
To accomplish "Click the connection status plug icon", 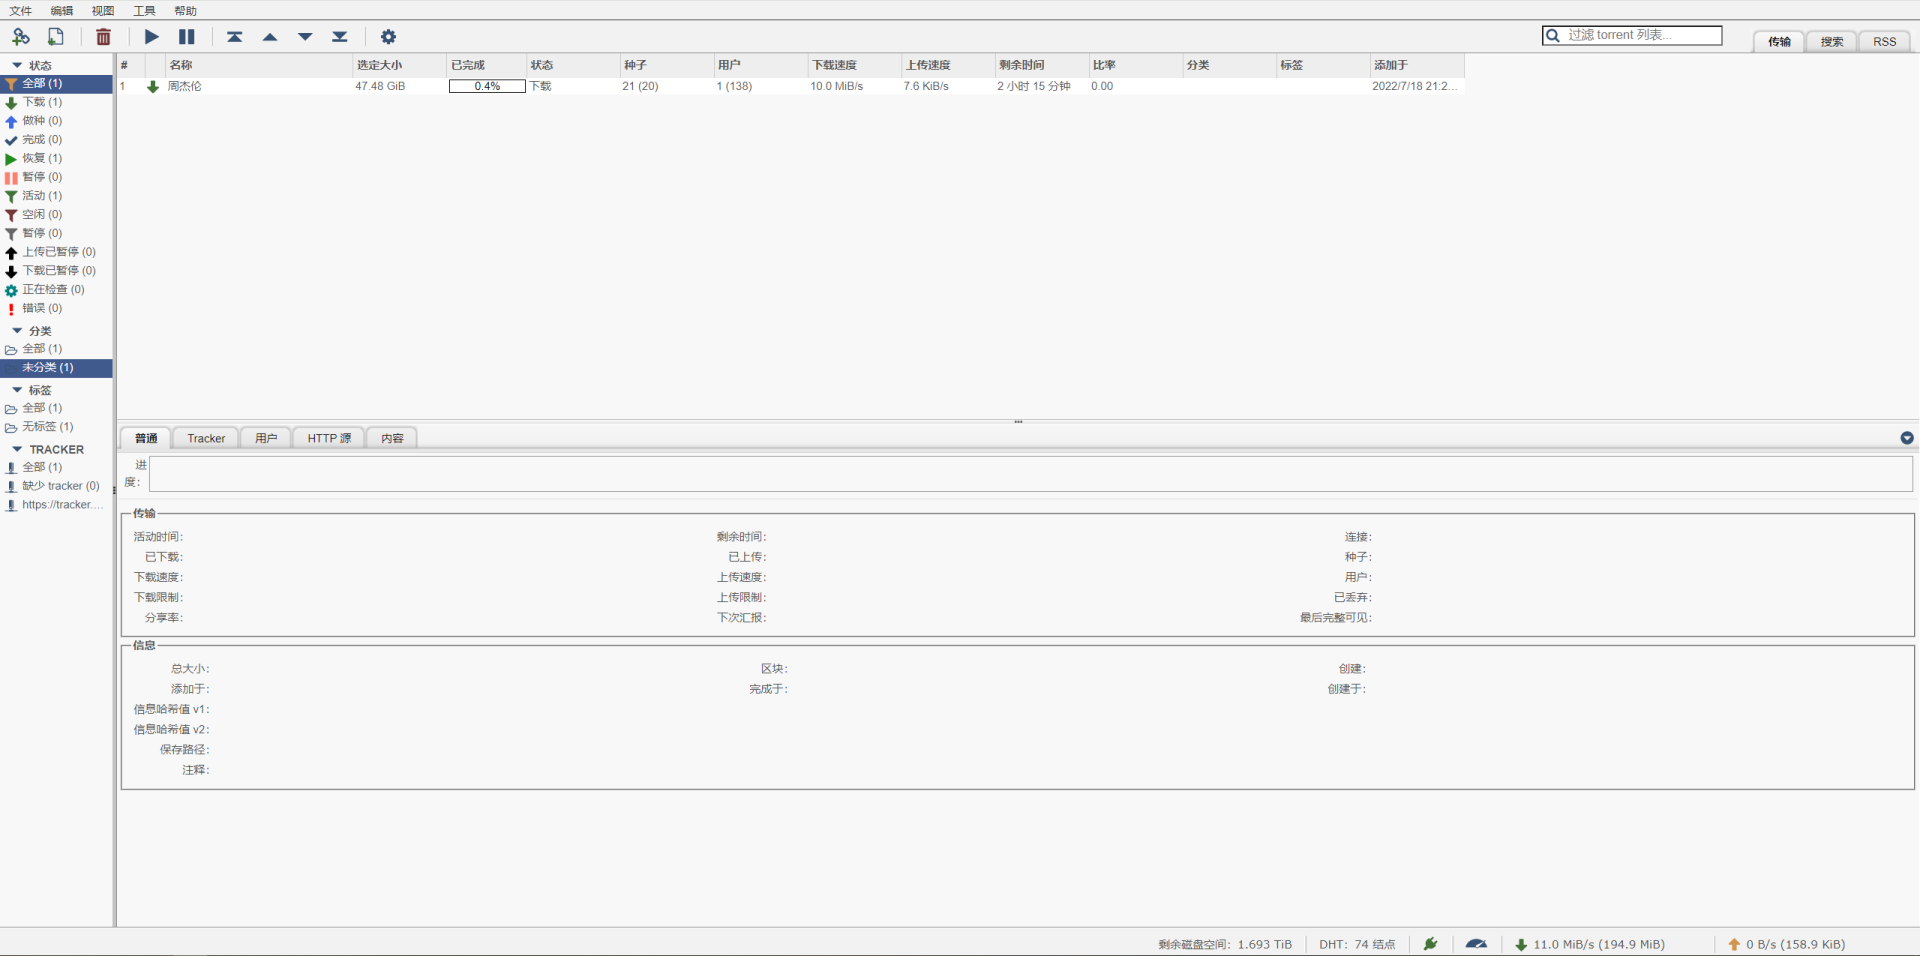I will (1430, 944).
